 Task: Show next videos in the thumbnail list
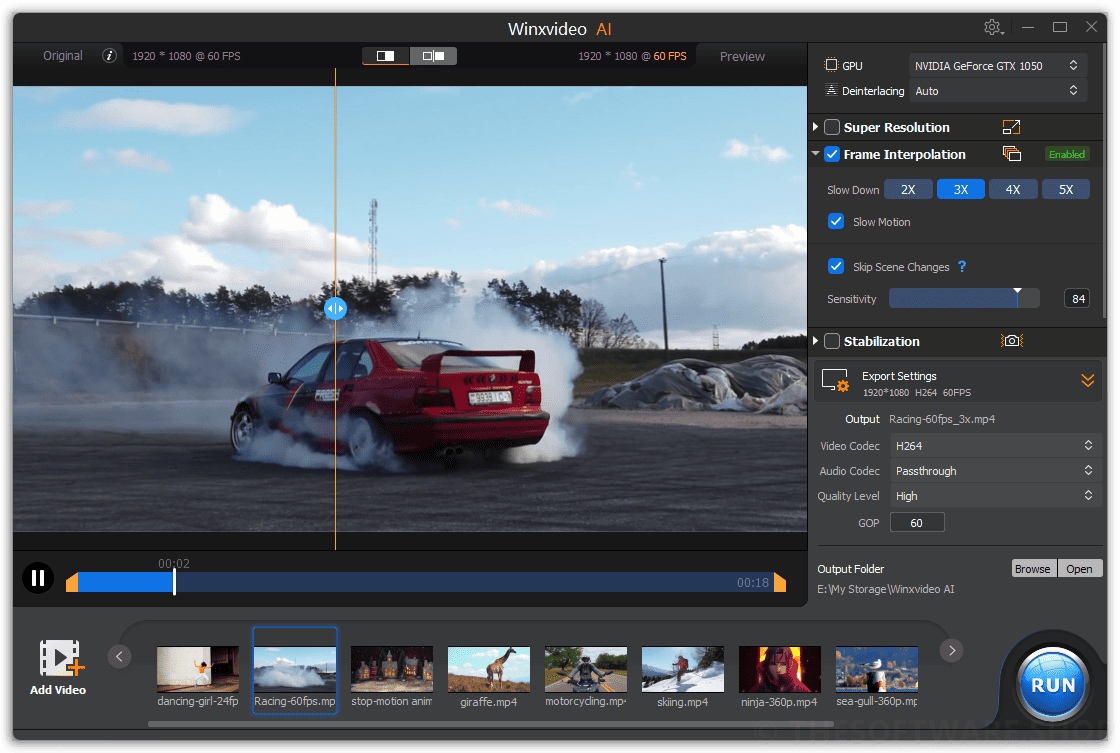point(951,650)
